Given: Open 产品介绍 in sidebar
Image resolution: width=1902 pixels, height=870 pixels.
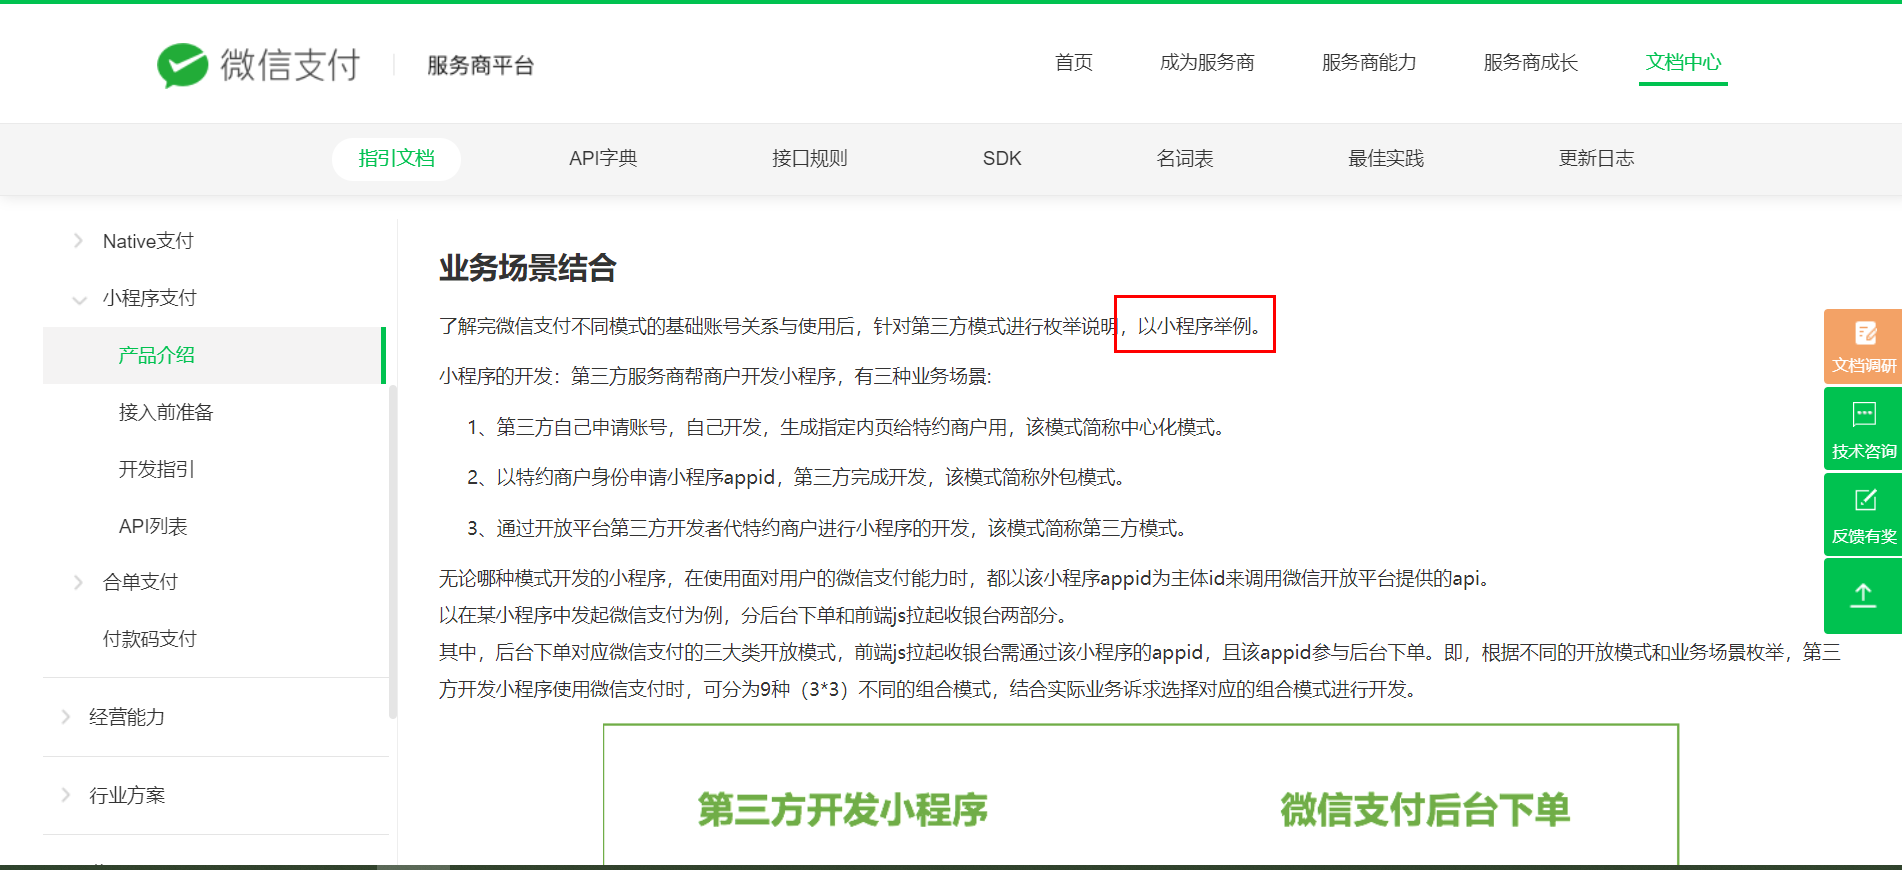Looking at the screenshot, I should coord(214,355).
